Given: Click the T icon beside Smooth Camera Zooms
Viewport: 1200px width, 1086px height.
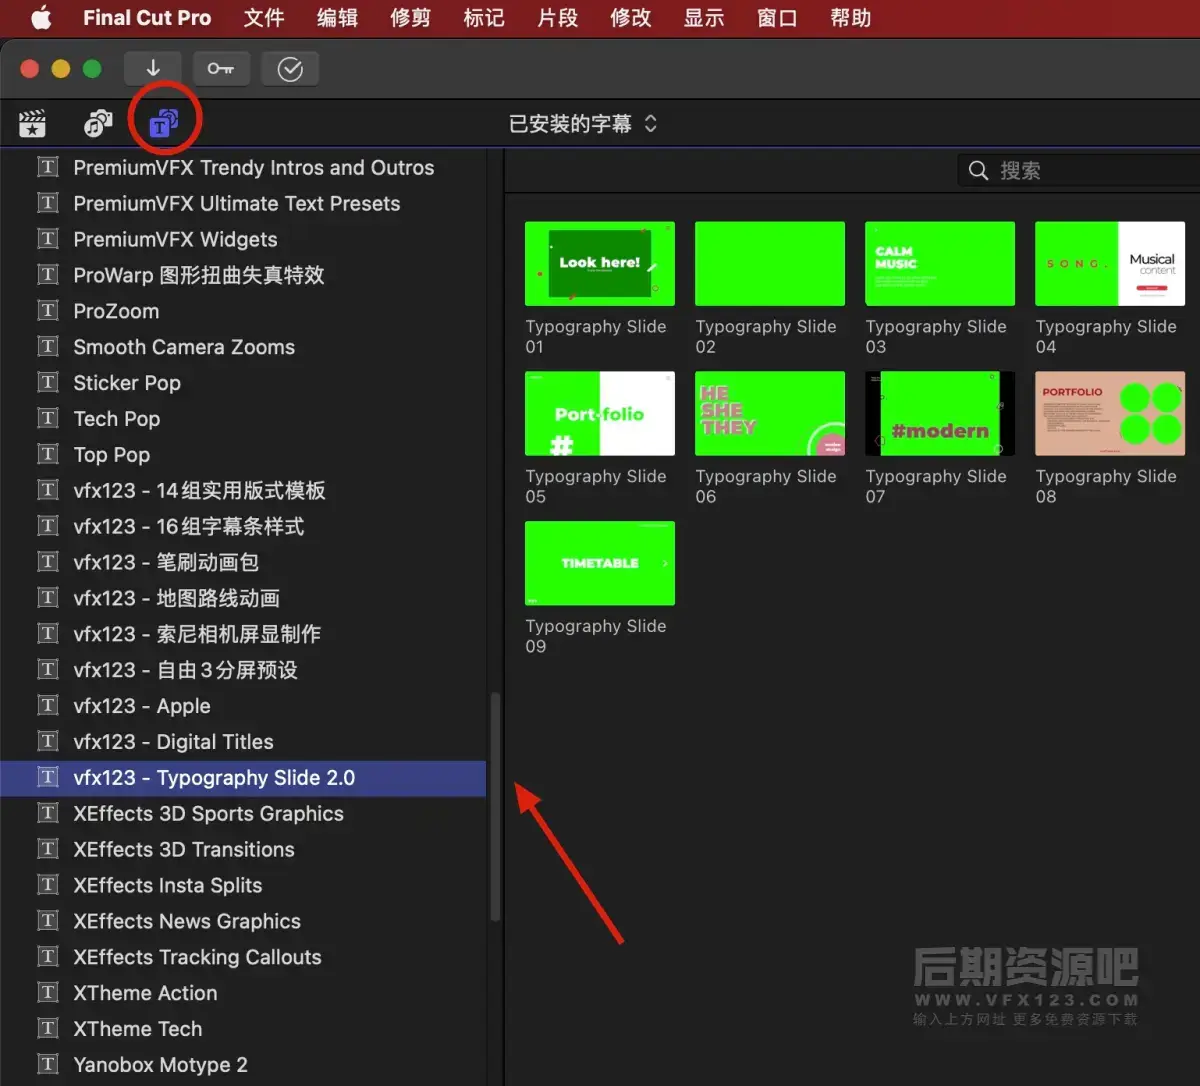Looking at the screenshot, I should 47,347.
